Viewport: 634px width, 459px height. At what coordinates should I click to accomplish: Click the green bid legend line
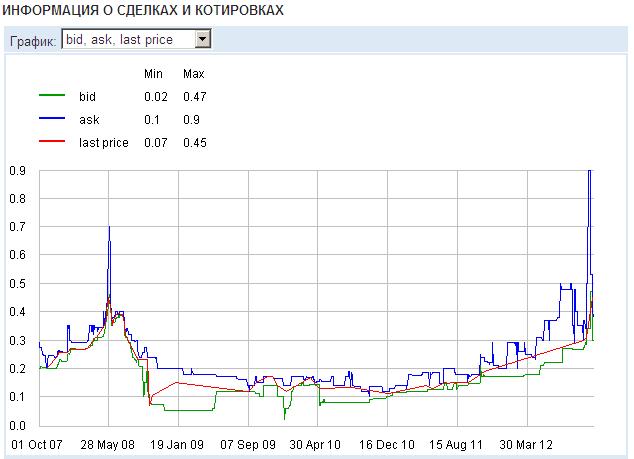tap(52, 95)
